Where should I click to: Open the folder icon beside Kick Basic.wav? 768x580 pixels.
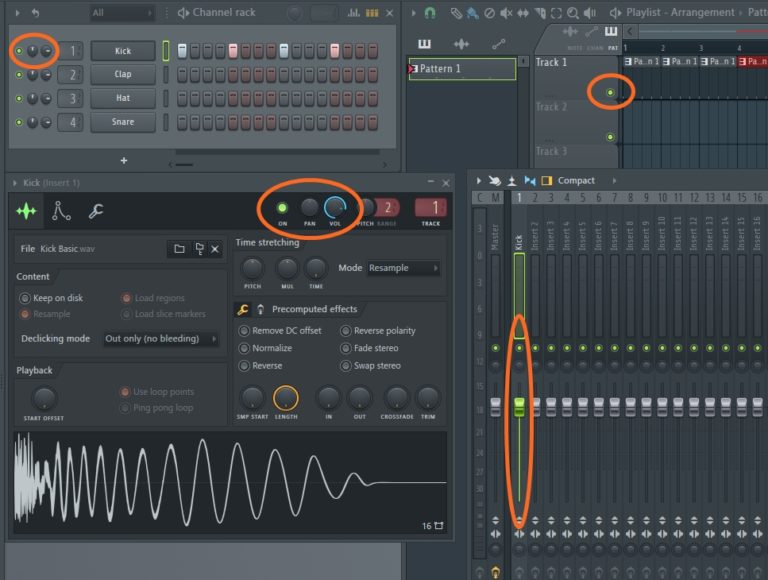179,249
